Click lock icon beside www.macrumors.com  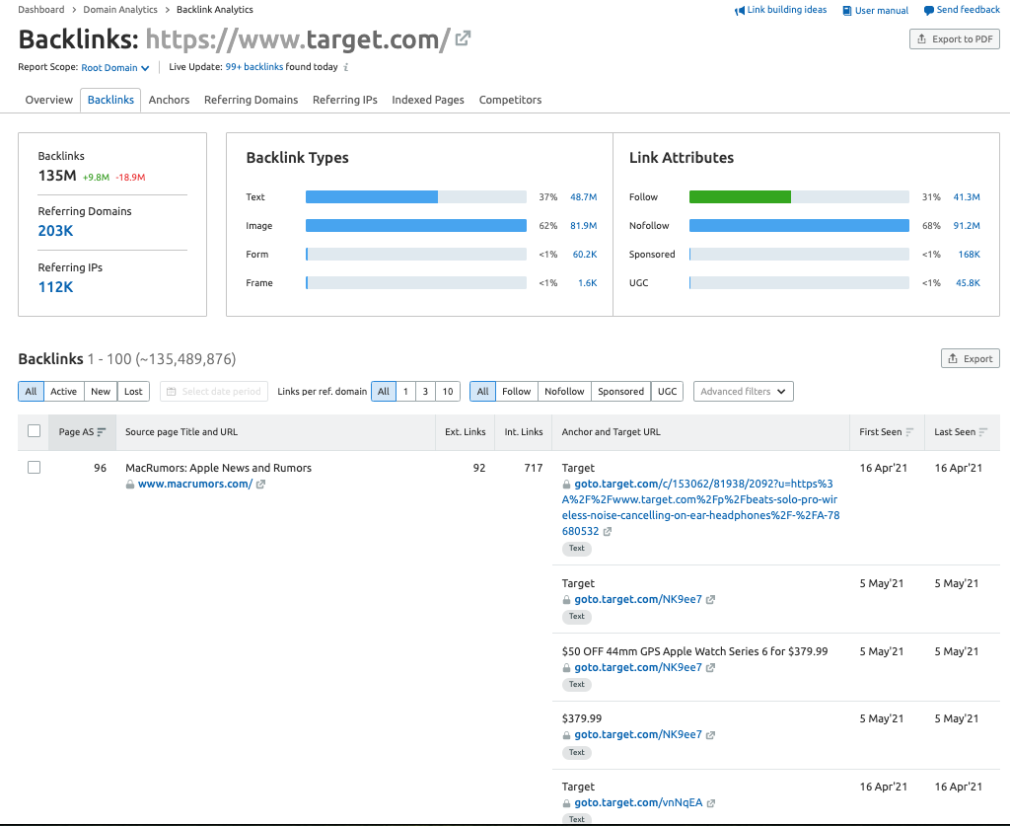[130, 484]
